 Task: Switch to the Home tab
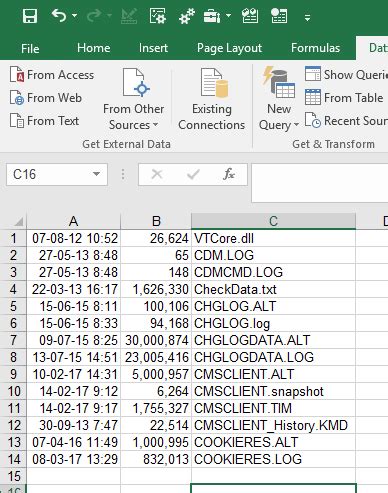[93, 48]
